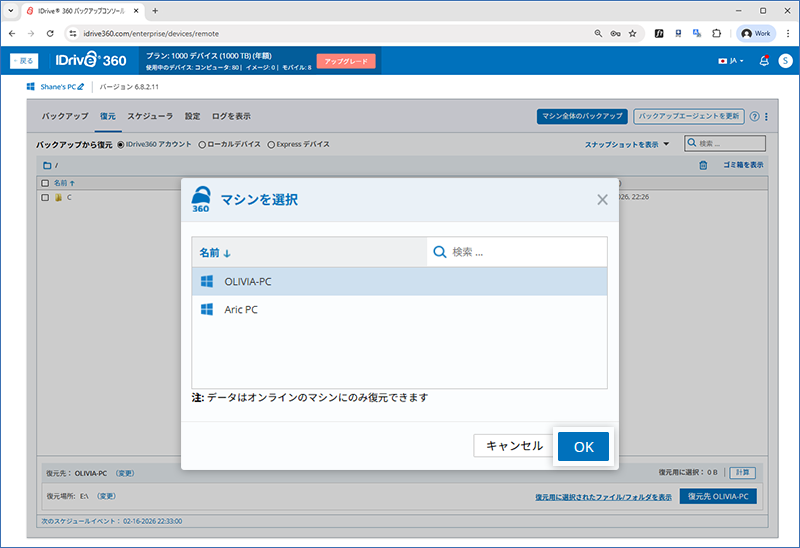The image size is (800, 548).
Task: Click the pencil icon next to Shane's PC
Action: point(81,88)
